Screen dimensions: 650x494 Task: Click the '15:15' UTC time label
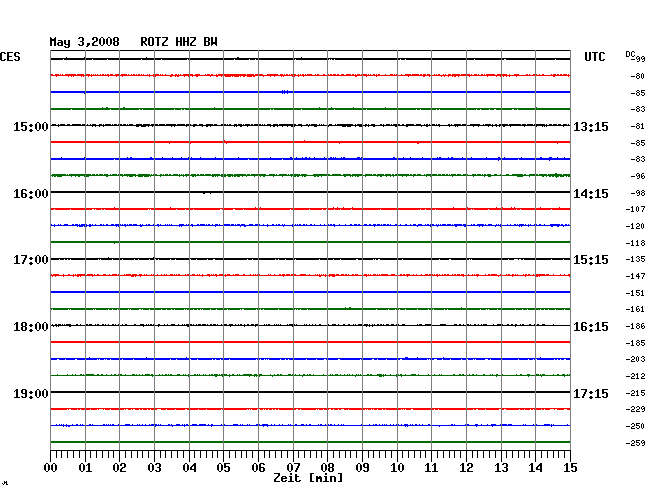coord(591,260)
